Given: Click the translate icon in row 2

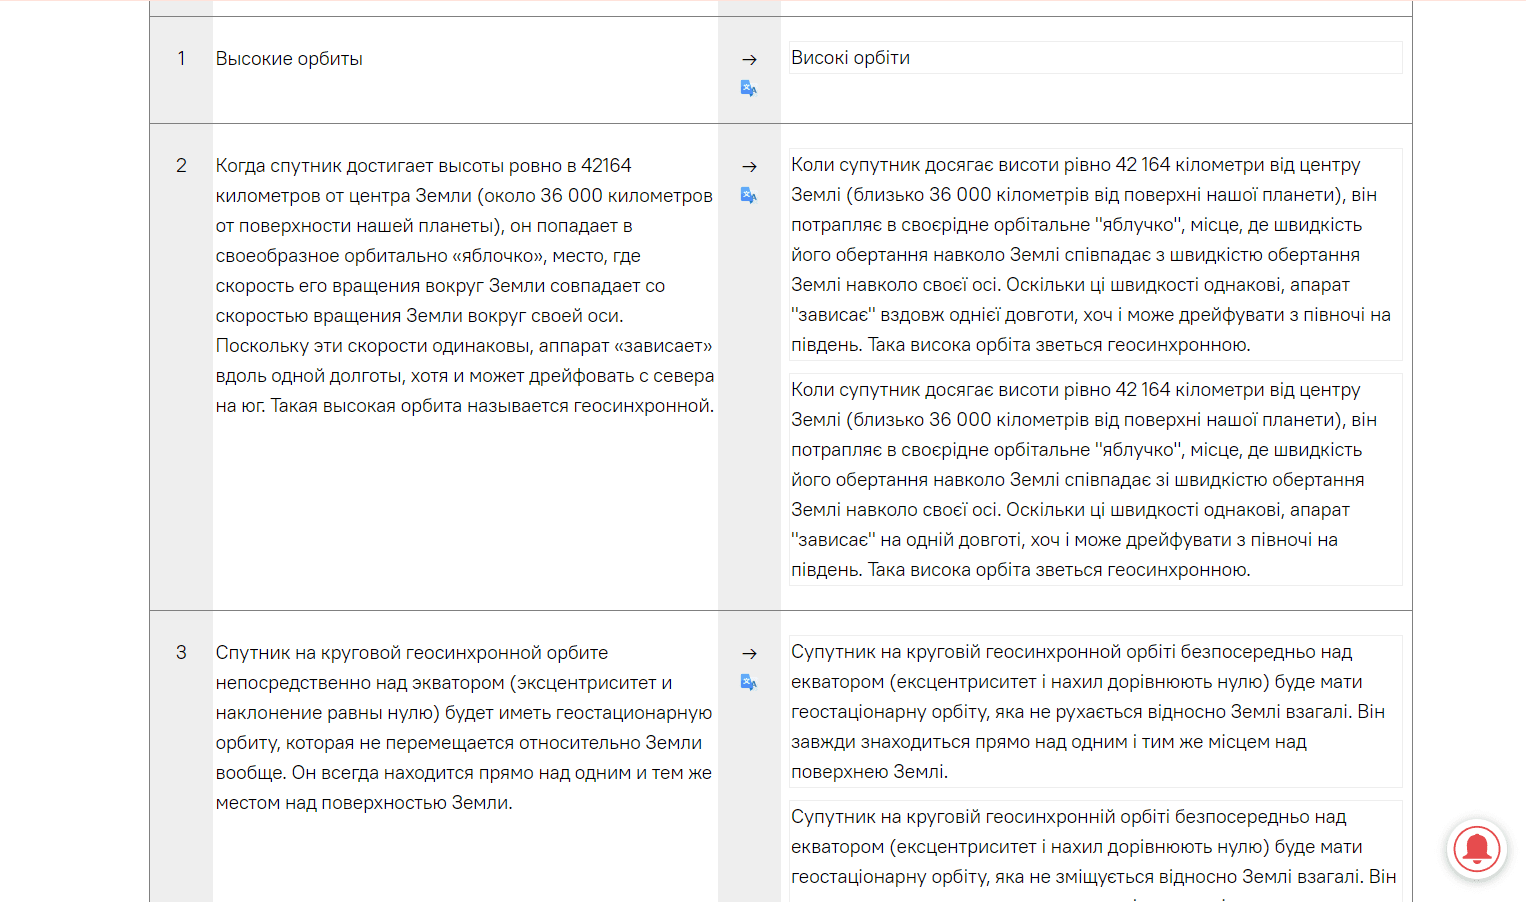Looking at the screenshot, I should point(748,195).
